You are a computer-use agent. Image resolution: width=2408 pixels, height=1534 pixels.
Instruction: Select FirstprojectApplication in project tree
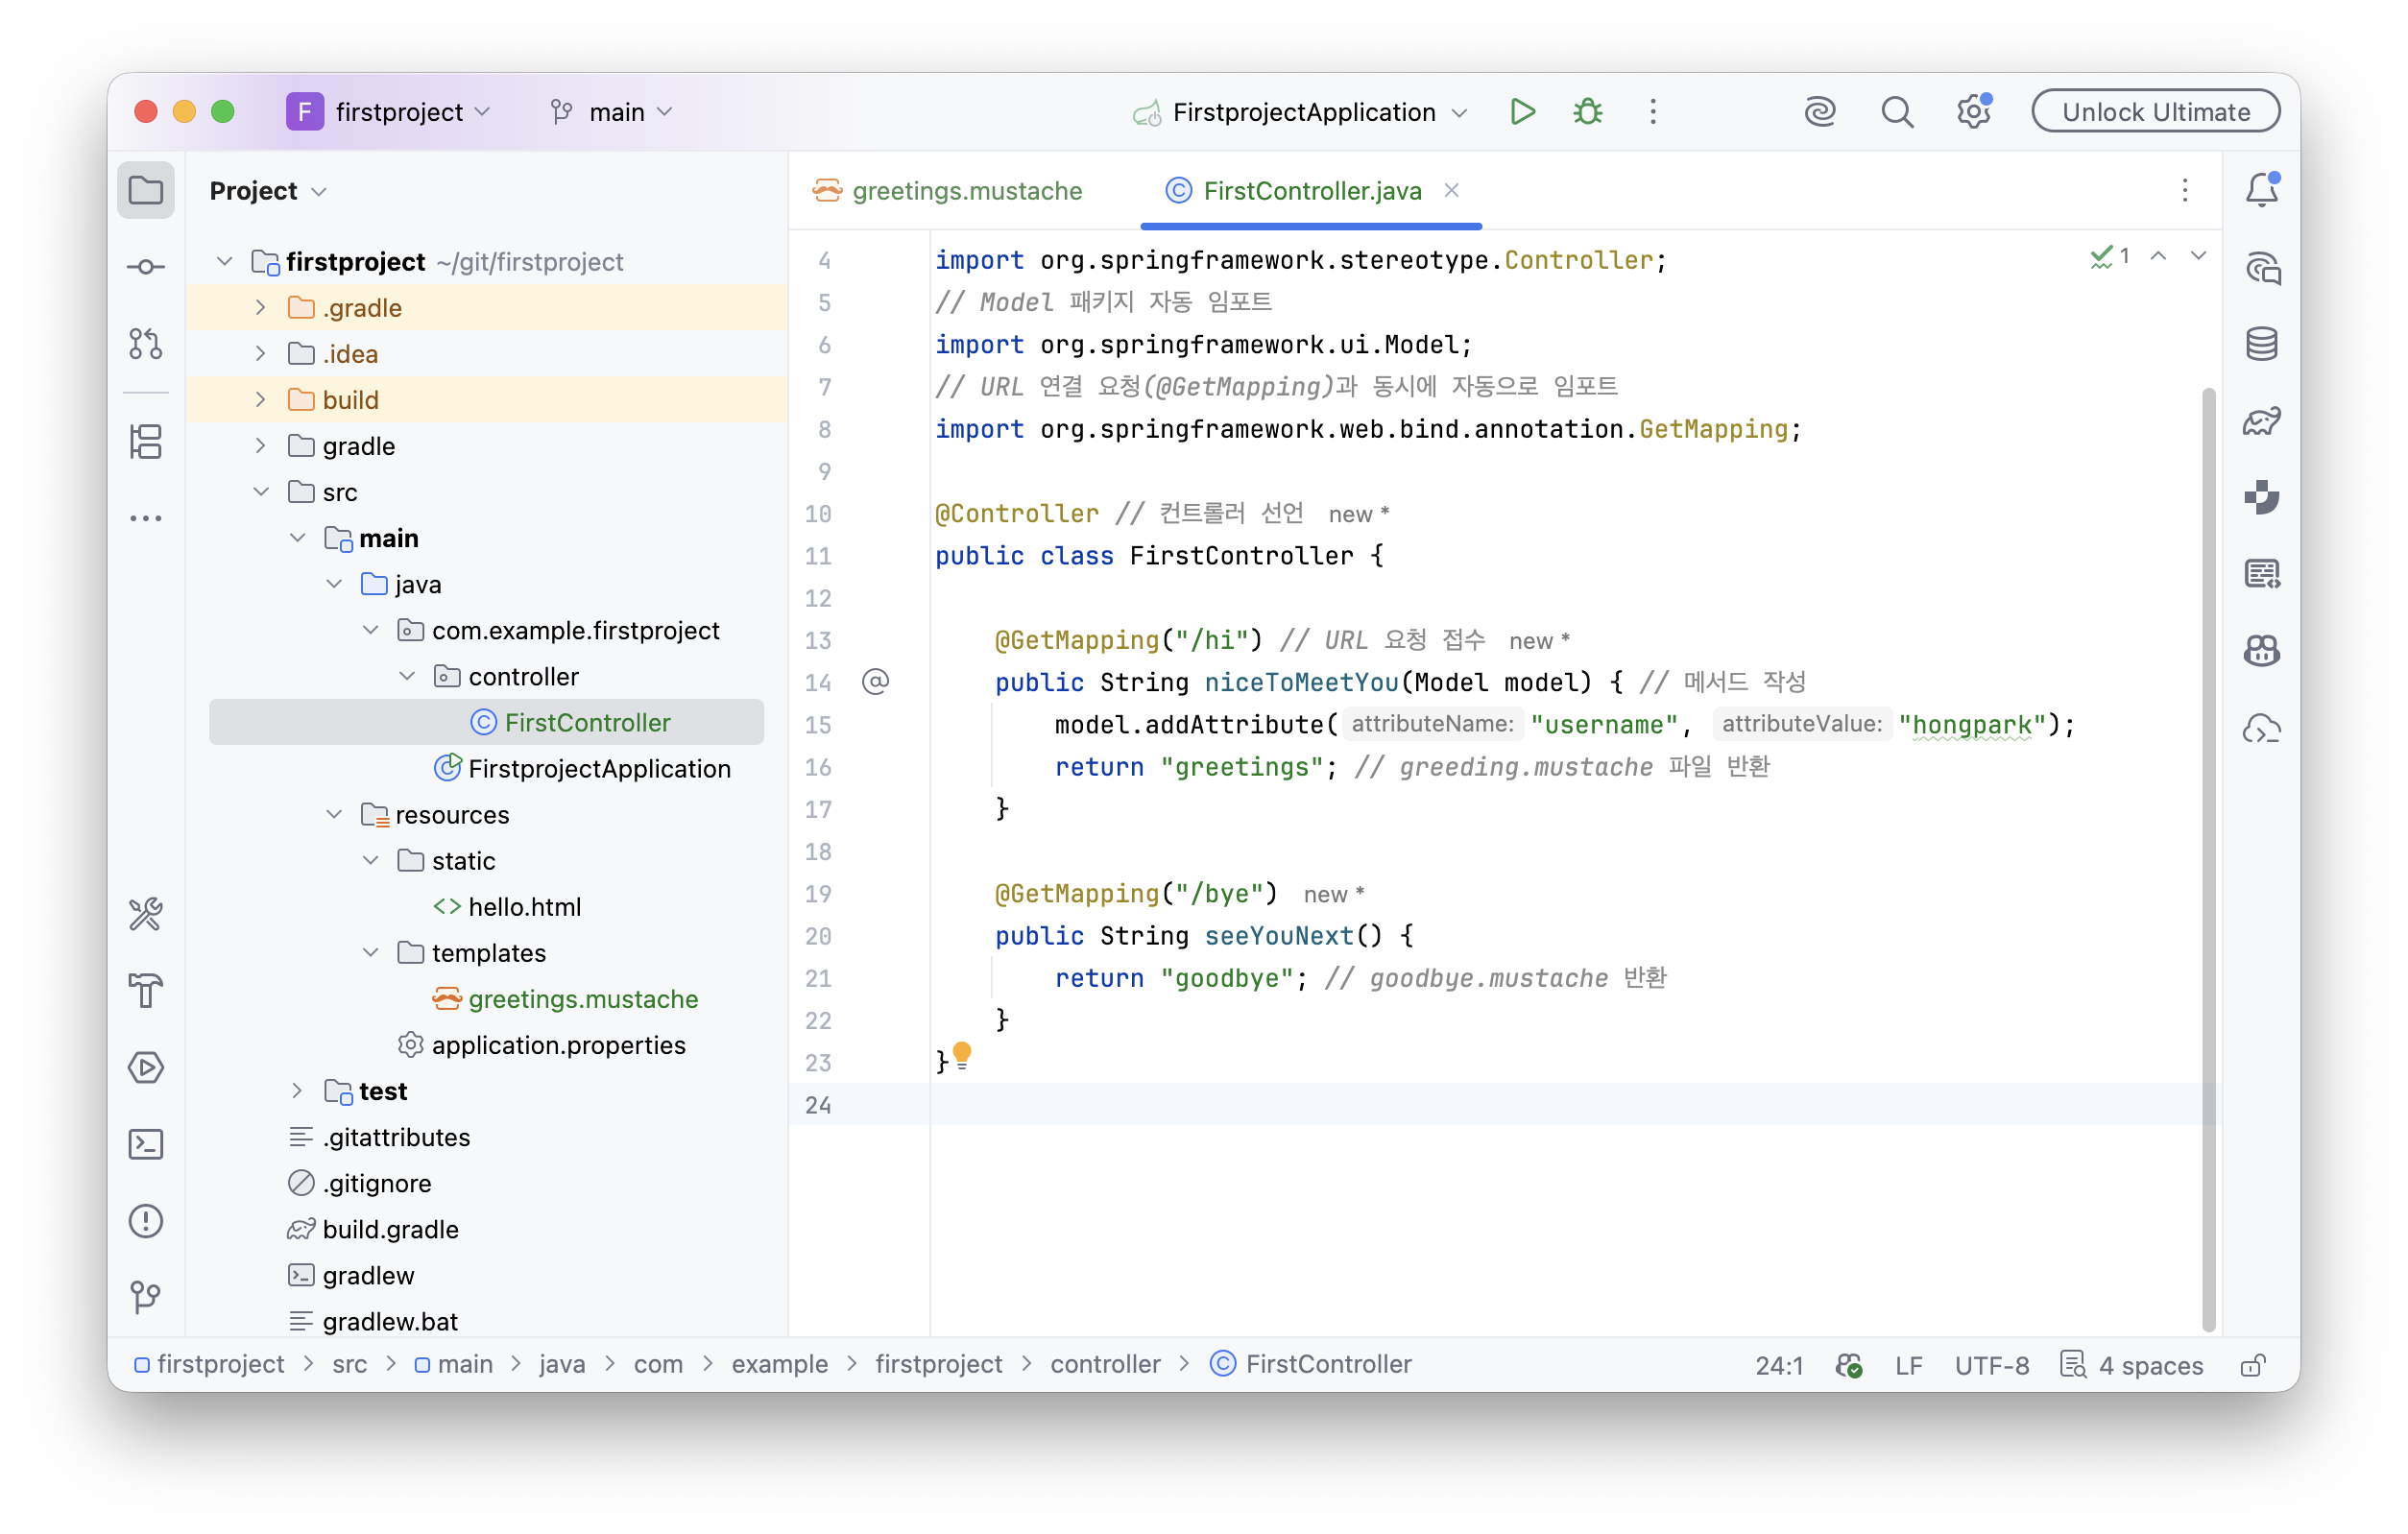pos(599,769)
